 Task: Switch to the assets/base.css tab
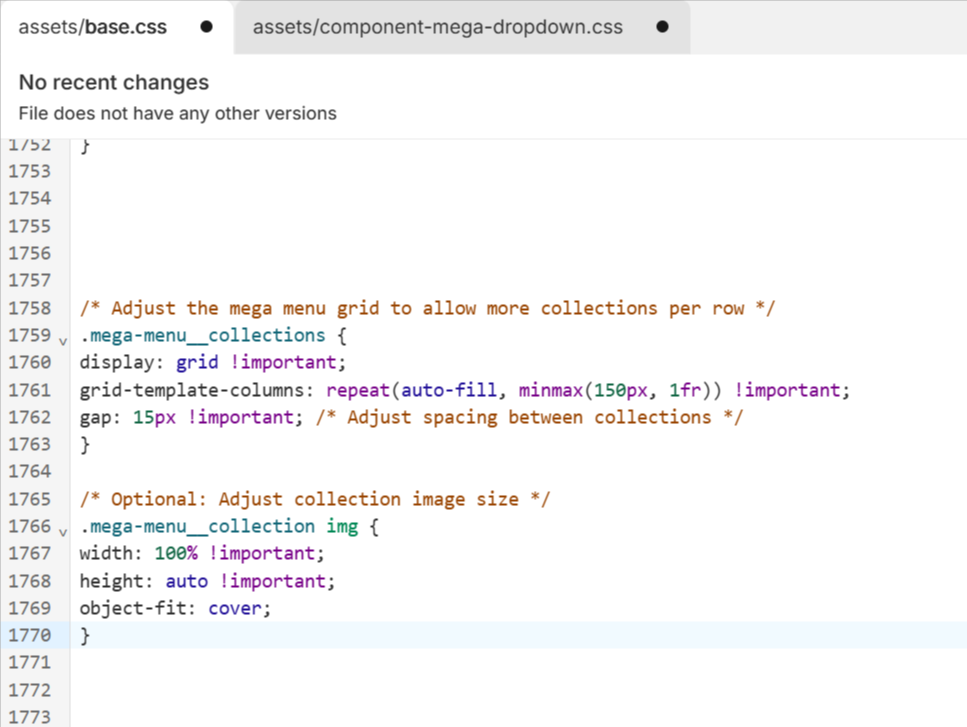[x=94, y=27]
